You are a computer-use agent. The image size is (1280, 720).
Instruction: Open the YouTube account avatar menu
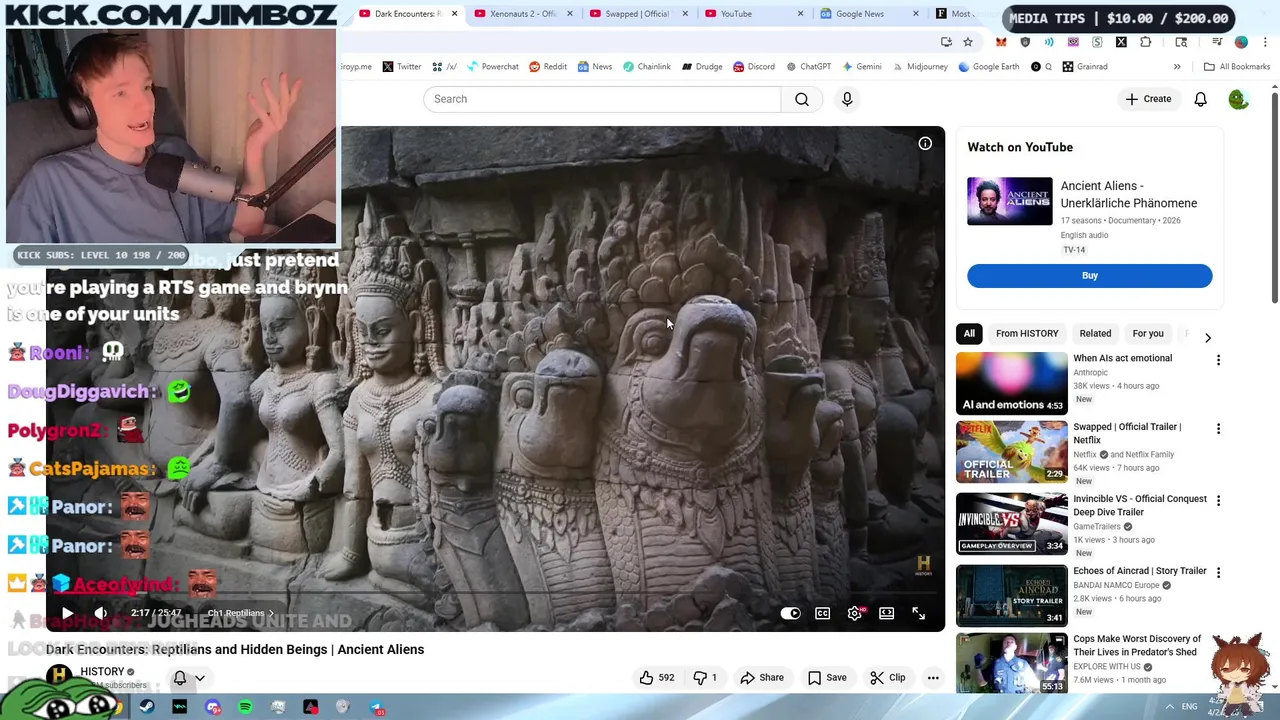click(1238, 99)
